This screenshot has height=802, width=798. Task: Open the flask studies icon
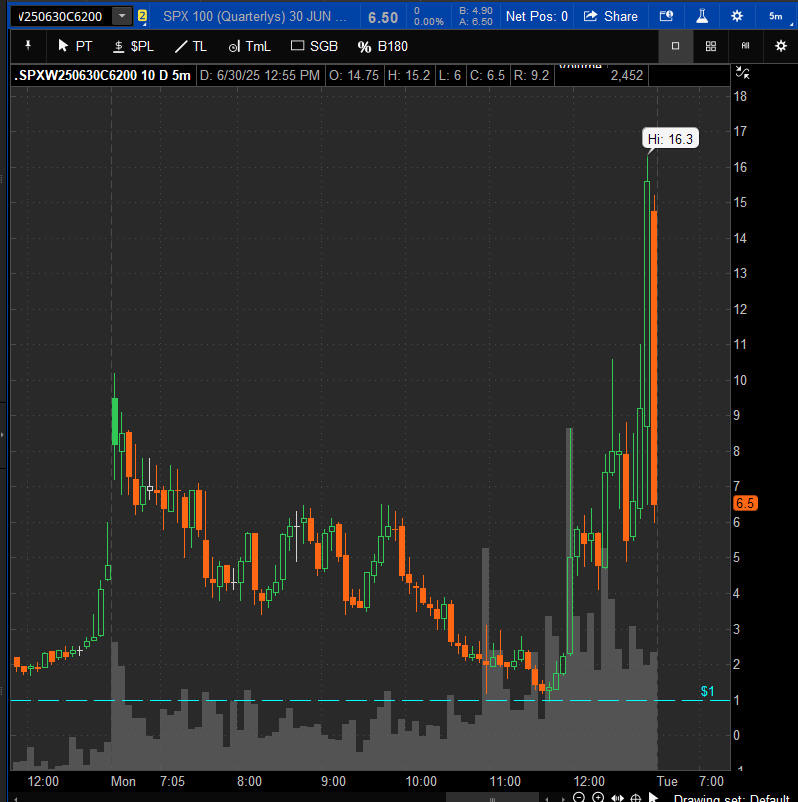702,16
